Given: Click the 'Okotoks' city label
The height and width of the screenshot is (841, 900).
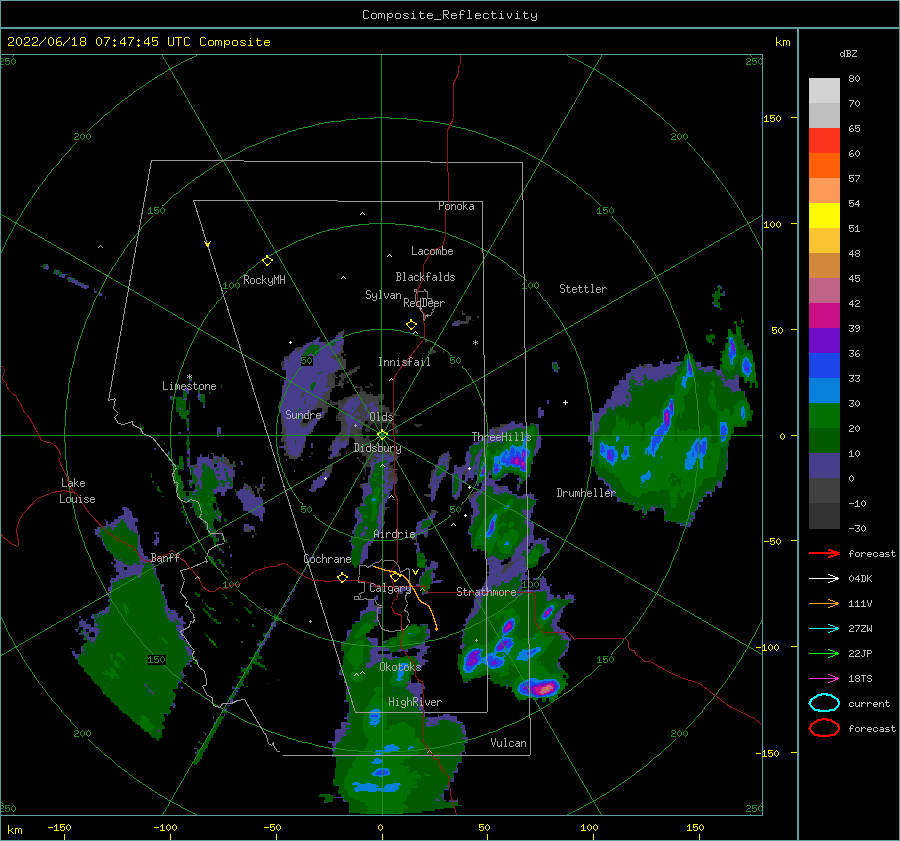Looking at the screenshot, I should [x=400, y=667].
